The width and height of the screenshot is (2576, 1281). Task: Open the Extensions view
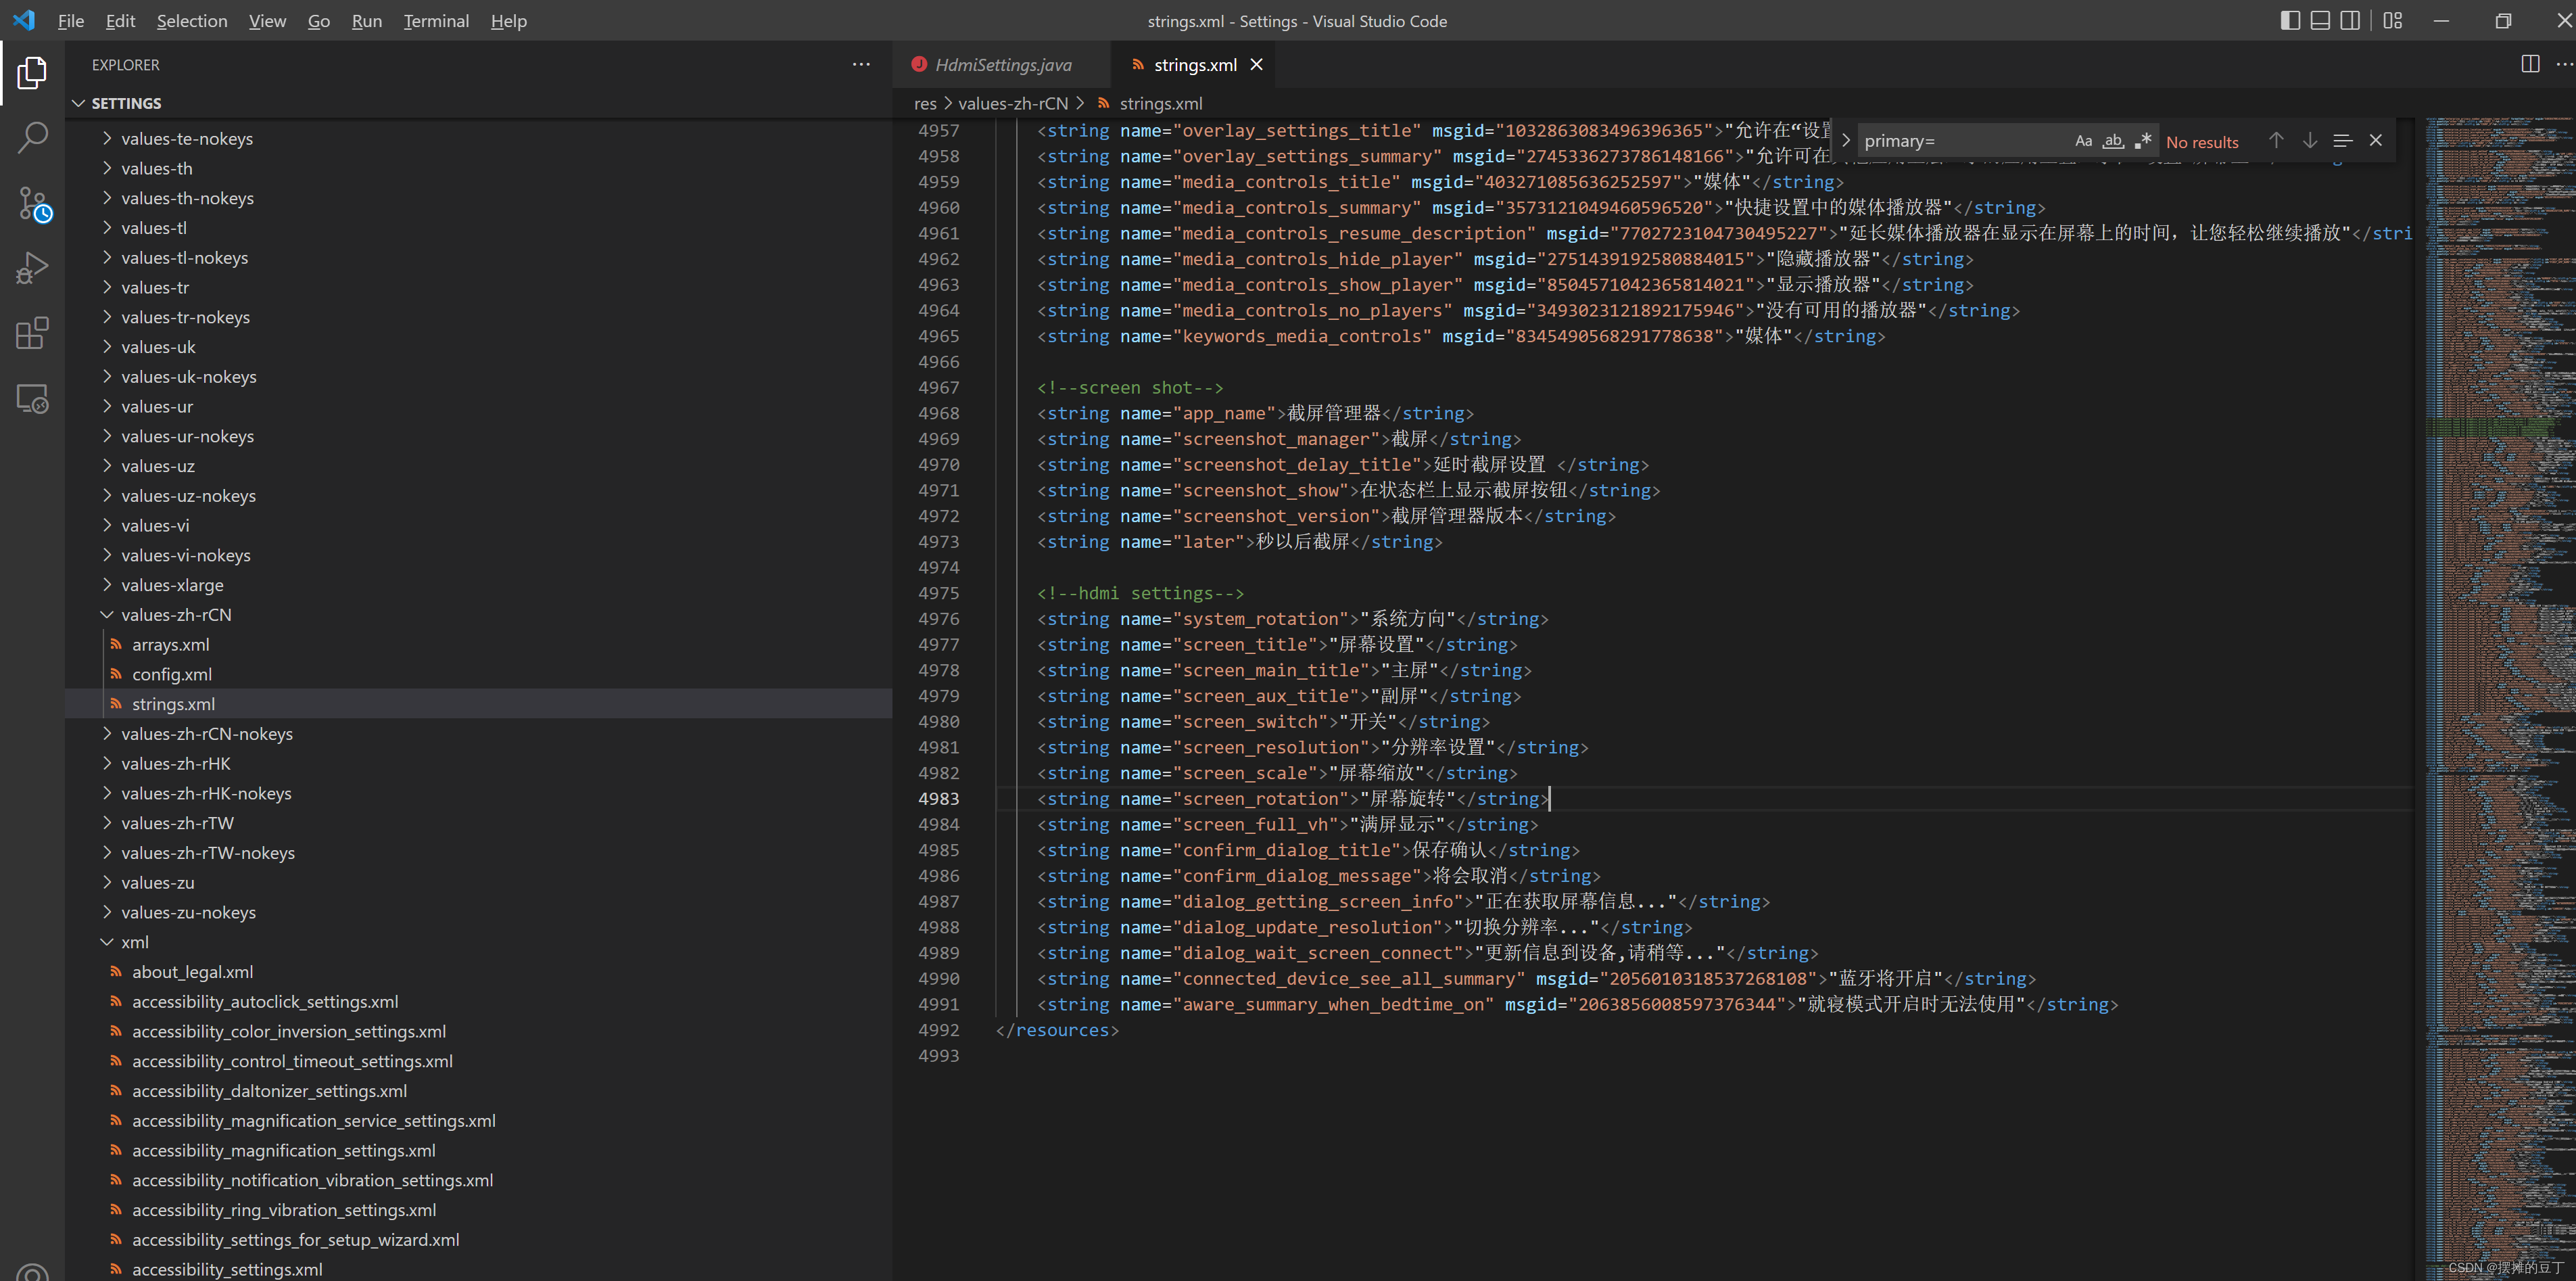(x=32, y=333)
